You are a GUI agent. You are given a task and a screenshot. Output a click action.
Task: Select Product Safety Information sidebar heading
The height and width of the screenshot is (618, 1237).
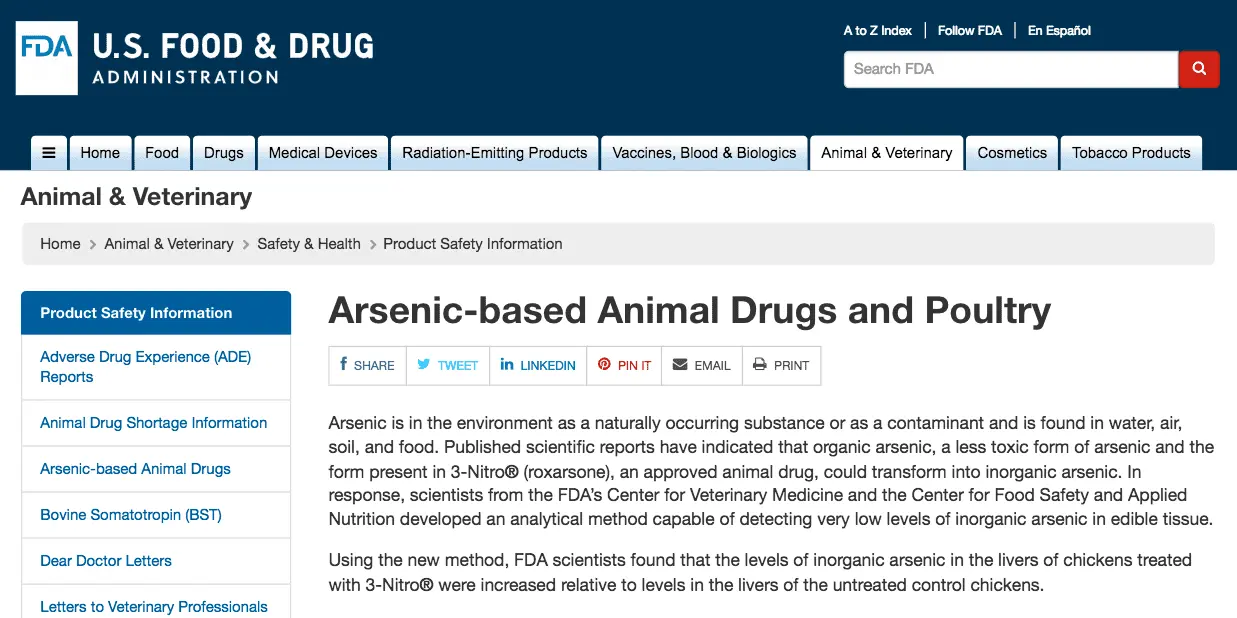coord(136,313)
